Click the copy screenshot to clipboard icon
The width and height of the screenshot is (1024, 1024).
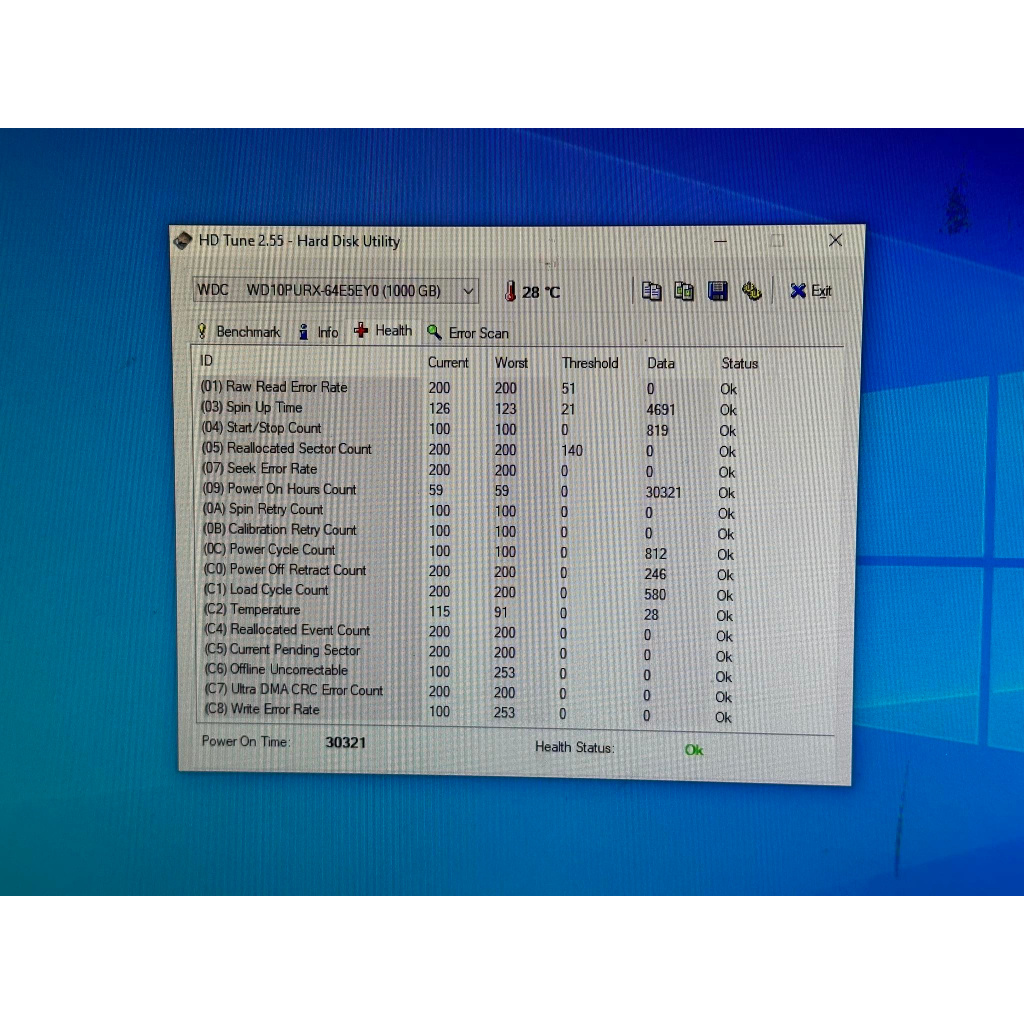[684, 291]
